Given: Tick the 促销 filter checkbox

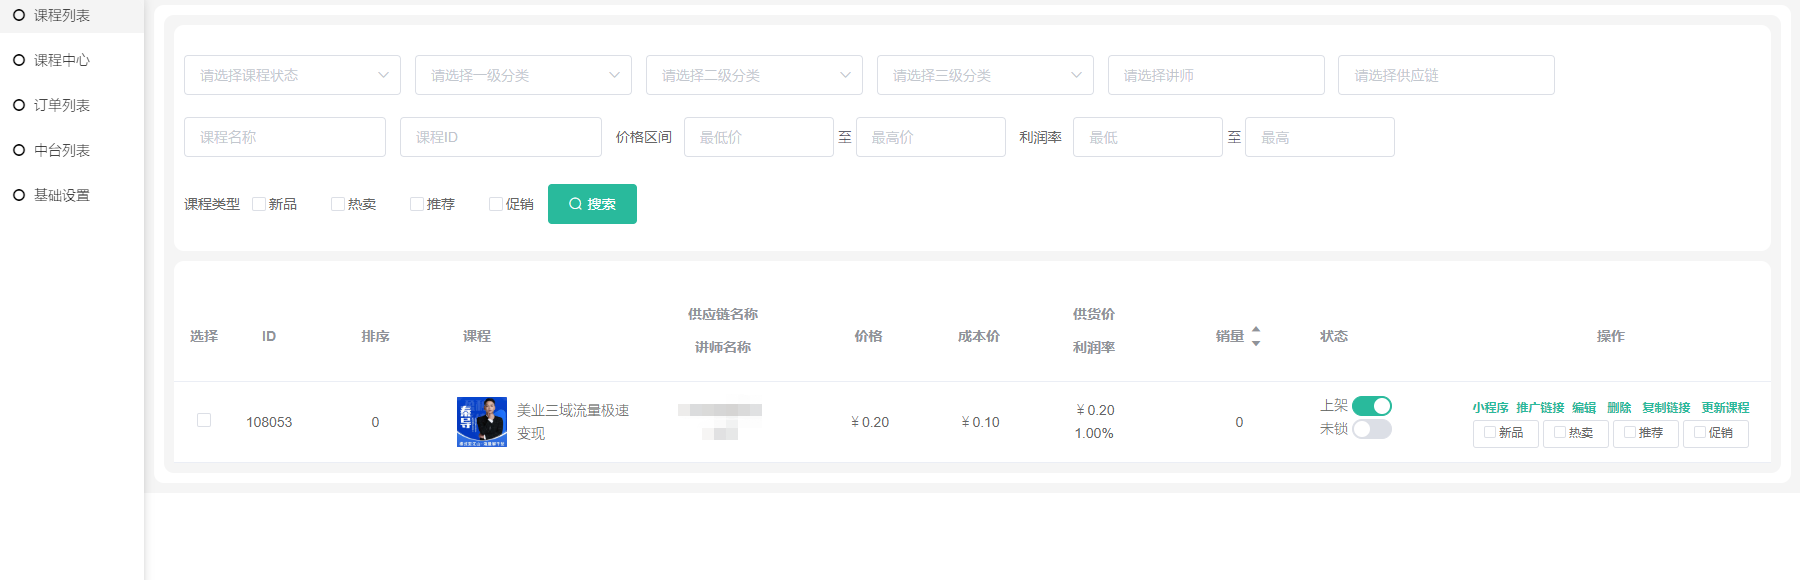Looking at the screenshot, I should [x=495, y=204].
